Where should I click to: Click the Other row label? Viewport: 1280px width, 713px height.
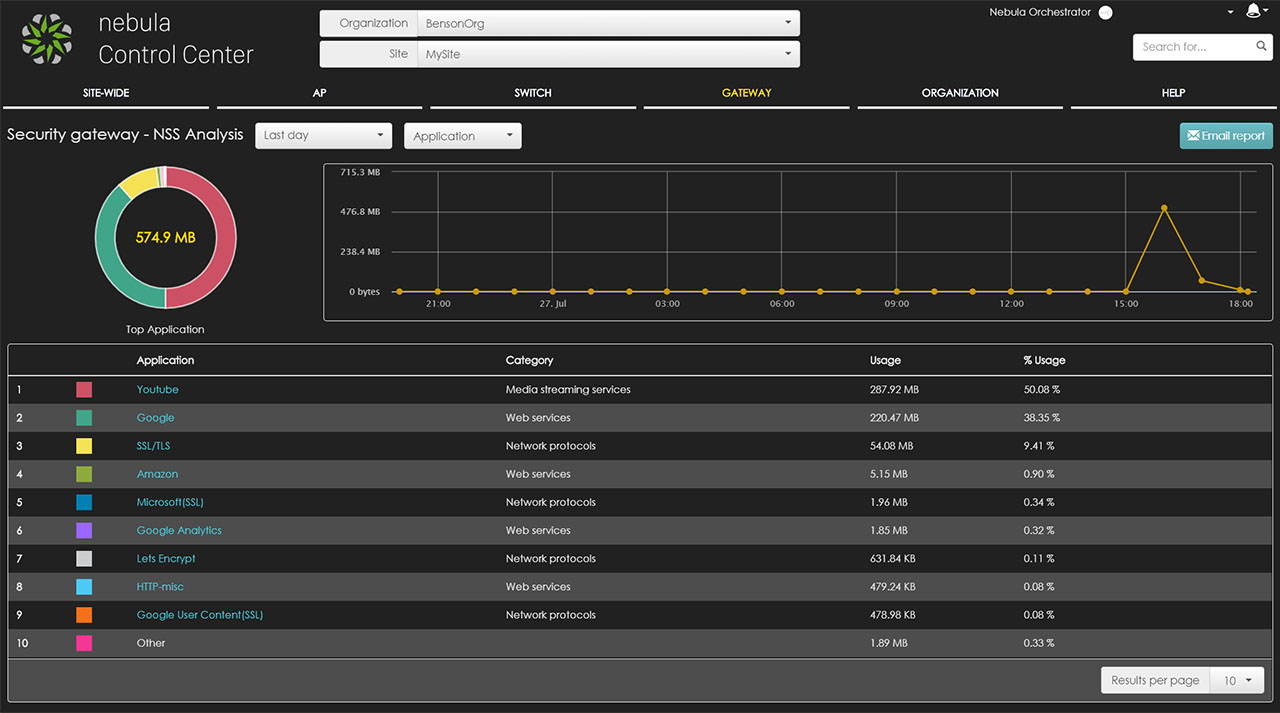tap(151, 643)
